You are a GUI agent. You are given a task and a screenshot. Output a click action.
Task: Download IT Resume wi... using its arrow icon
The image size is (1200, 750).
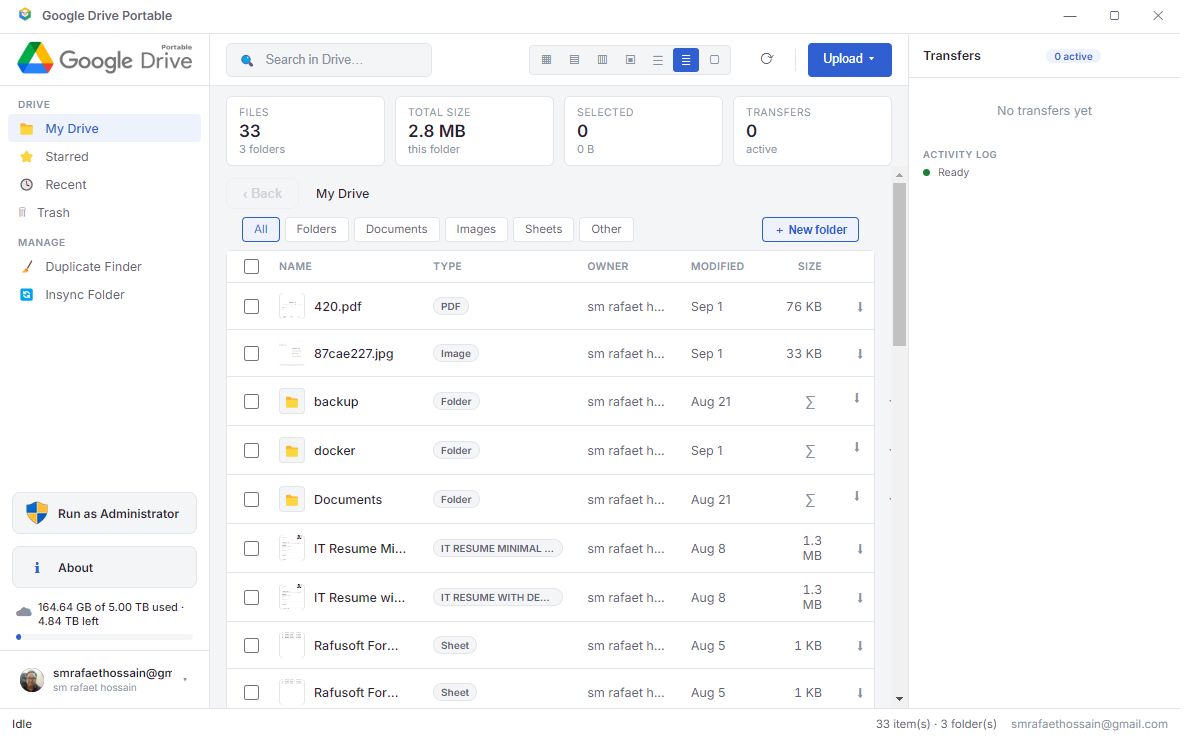click(x=860, y=598)
